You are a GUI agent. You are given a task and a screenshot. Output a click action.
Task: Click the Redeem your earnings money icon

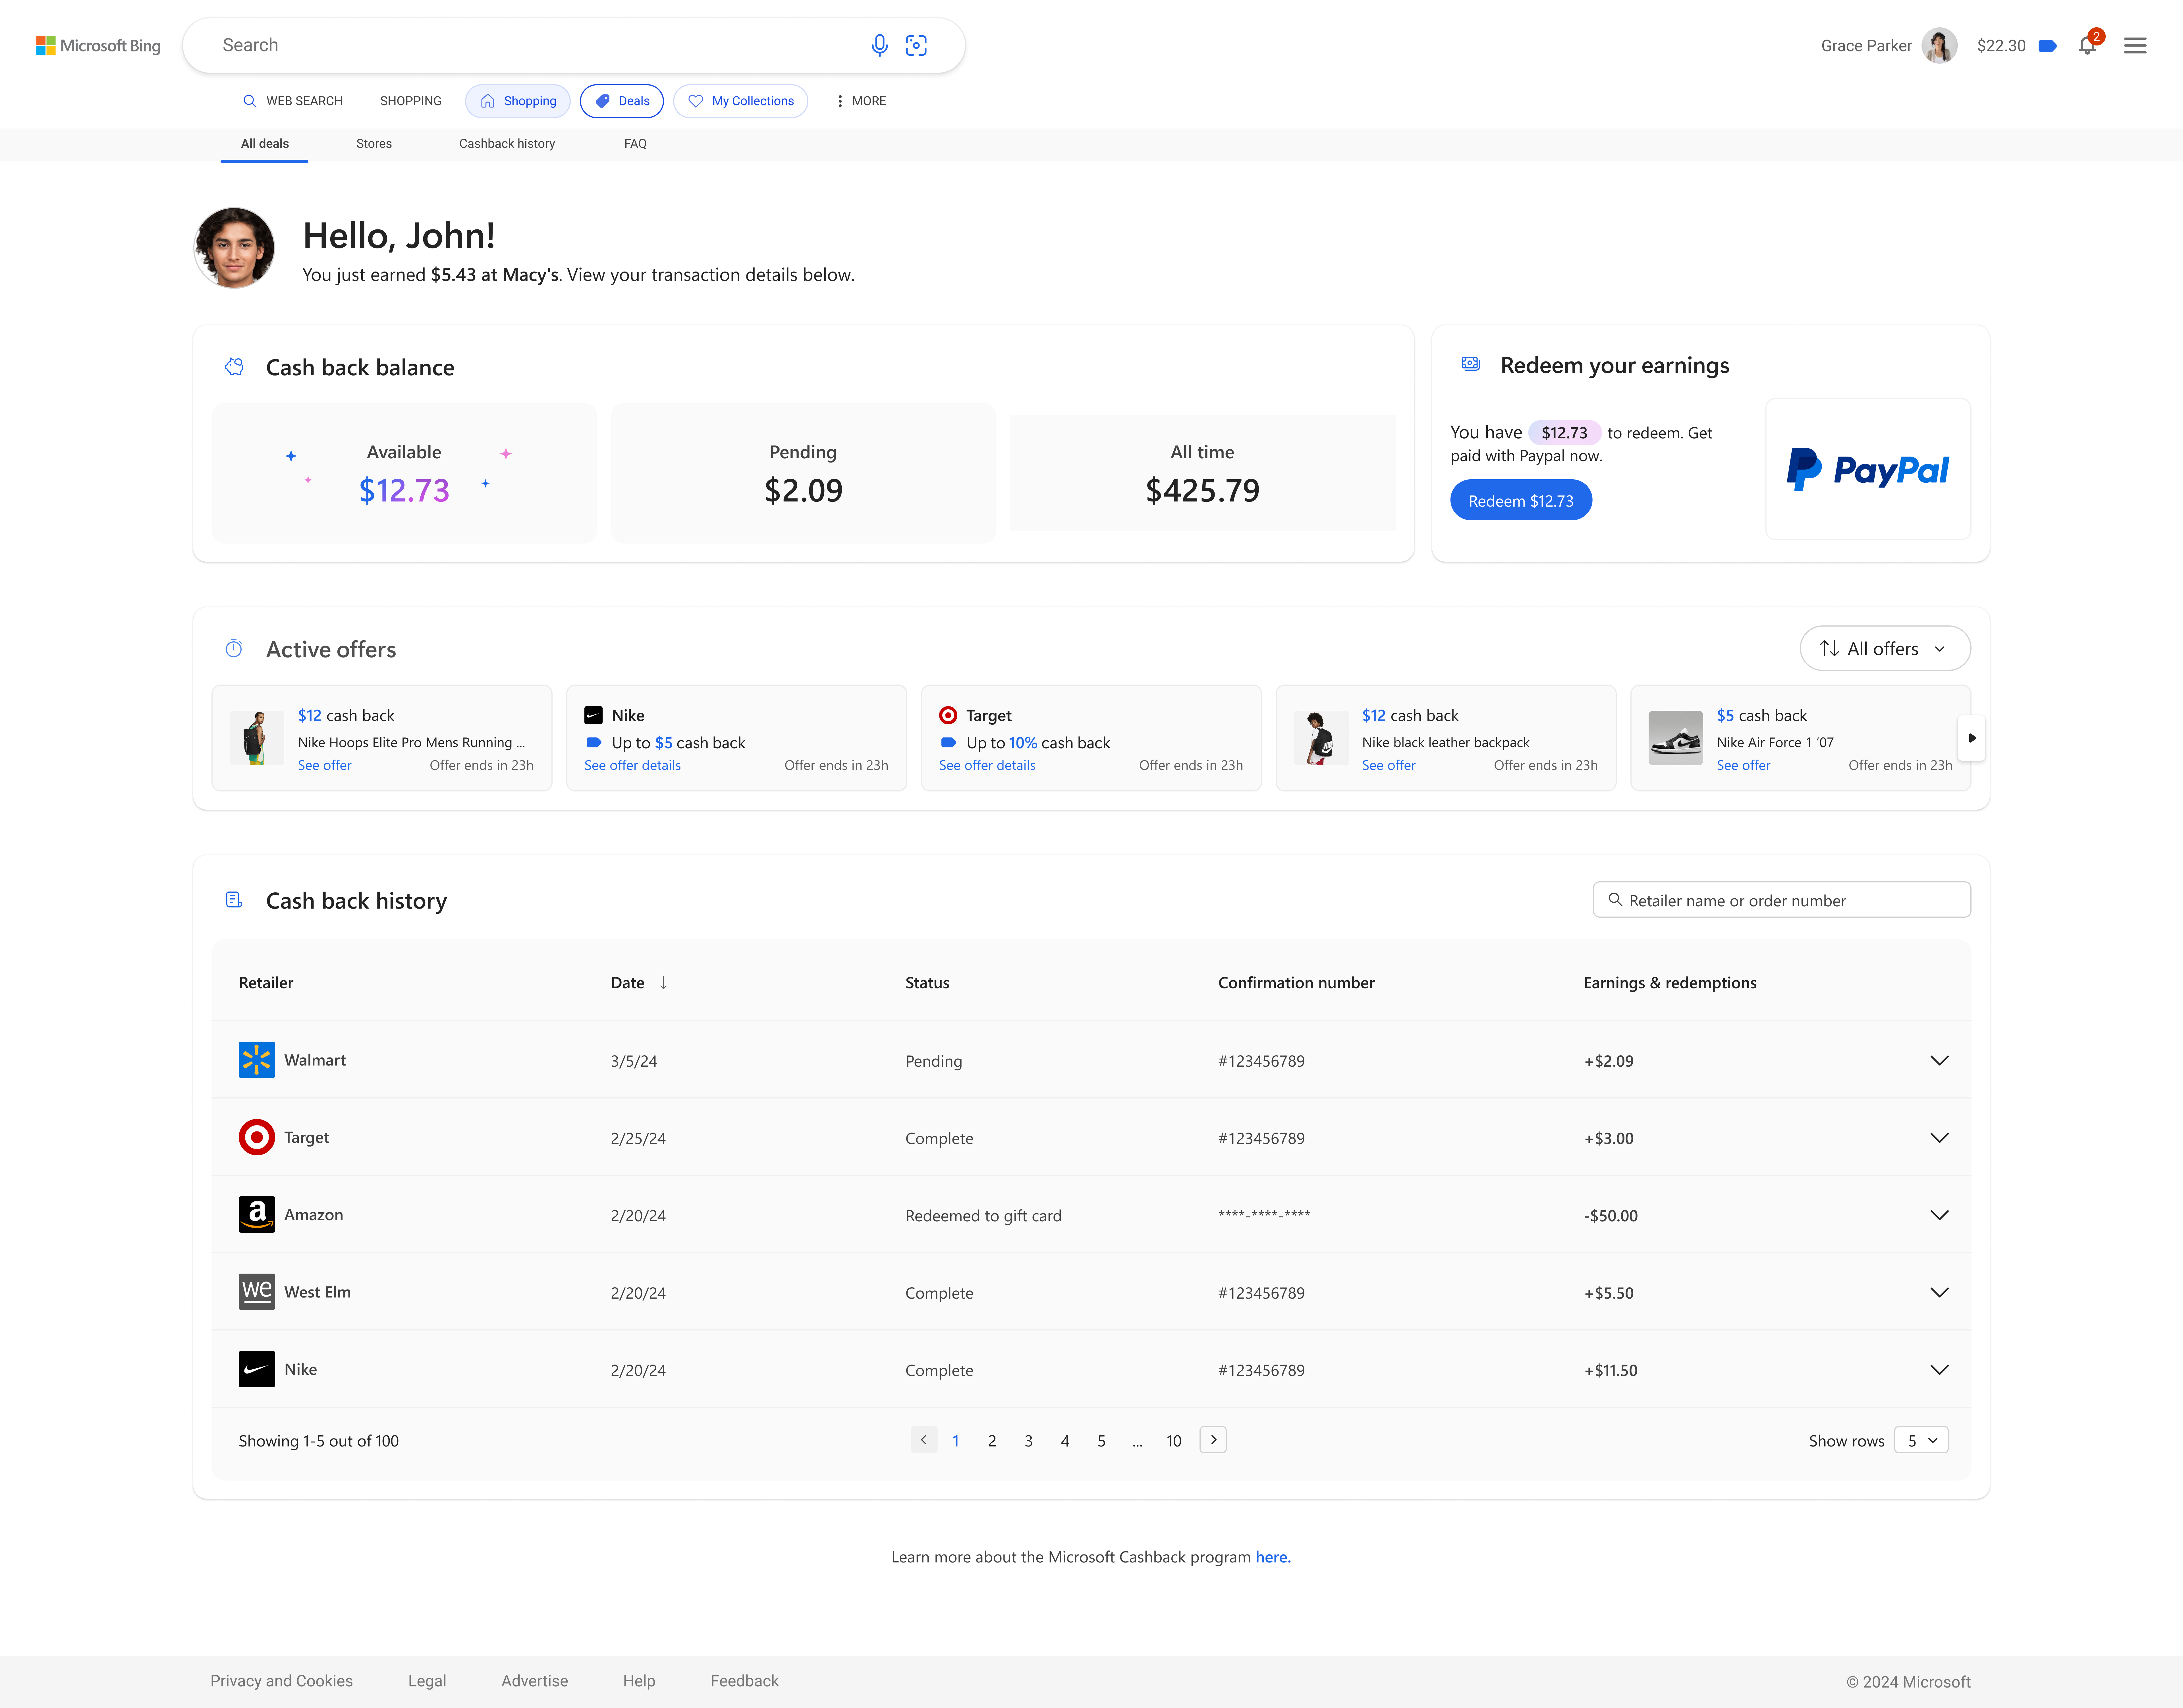[x=1470, y=364]
